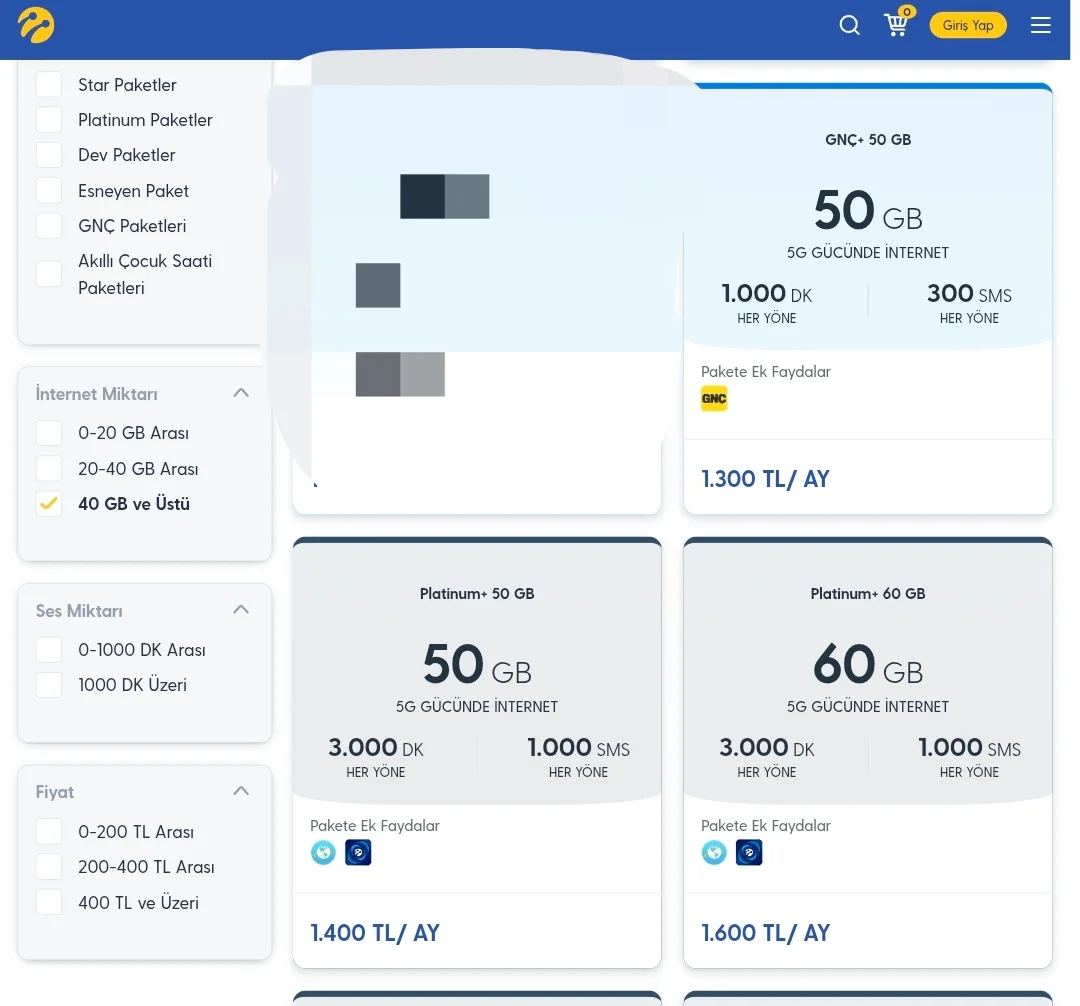The height and width of the screenshot is (1006, 1080).
Task: Click İnternet Miktarı filter heading
Action: [96, 394]
